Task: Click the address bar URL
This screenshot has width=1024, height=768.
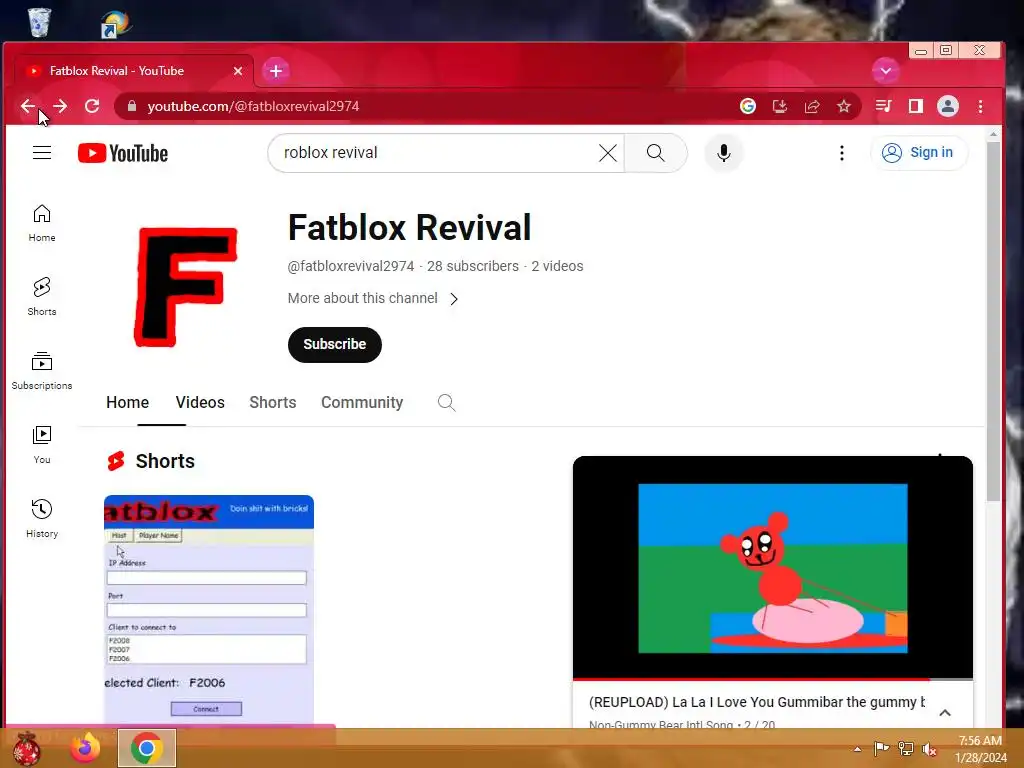Action: pyautogui.click(x=253, y=106)
